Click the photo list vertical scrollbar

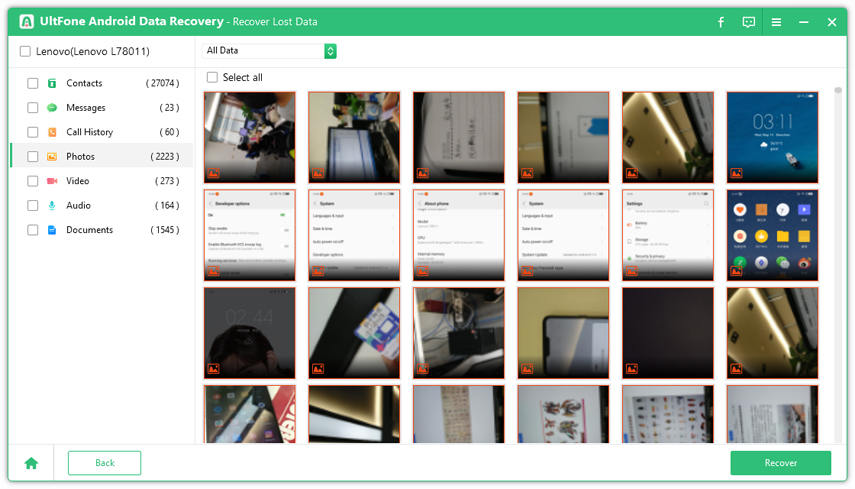tap(838, 90)
